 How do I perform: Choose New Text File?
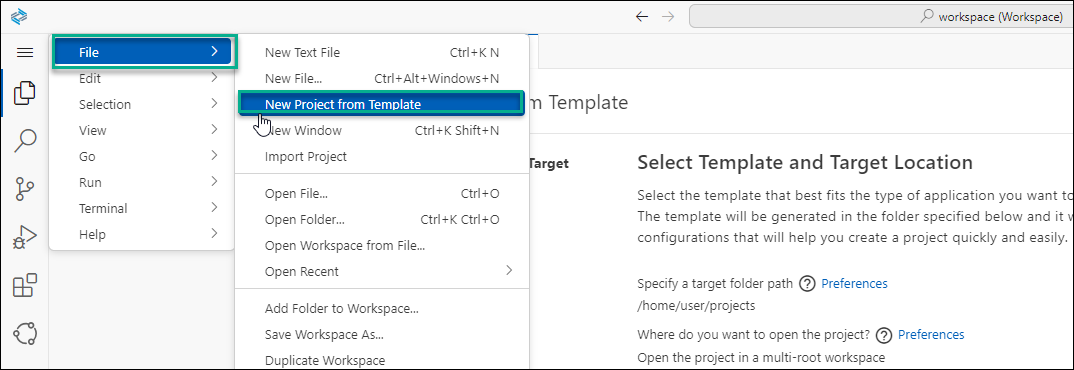coord(382,52)
